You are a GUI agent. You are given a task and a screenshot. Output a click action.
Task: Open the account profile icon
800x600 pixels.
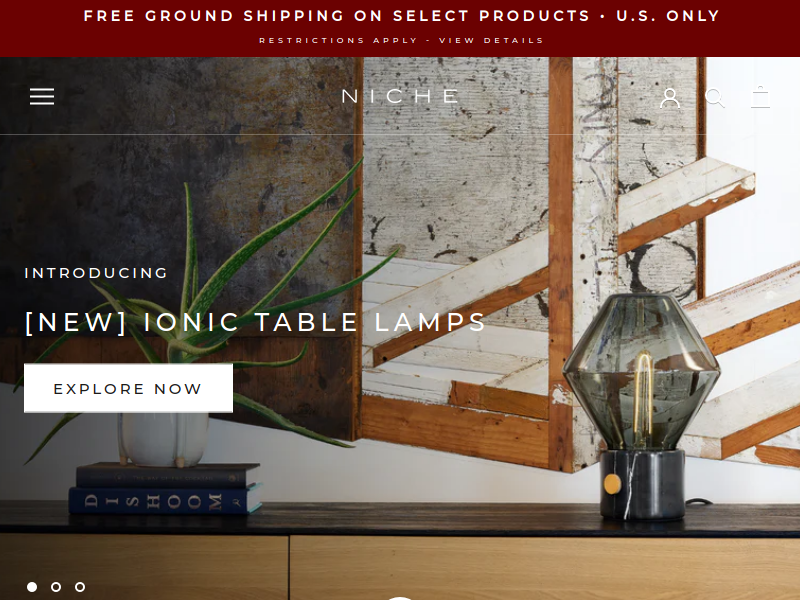click(x=670, y=97)
